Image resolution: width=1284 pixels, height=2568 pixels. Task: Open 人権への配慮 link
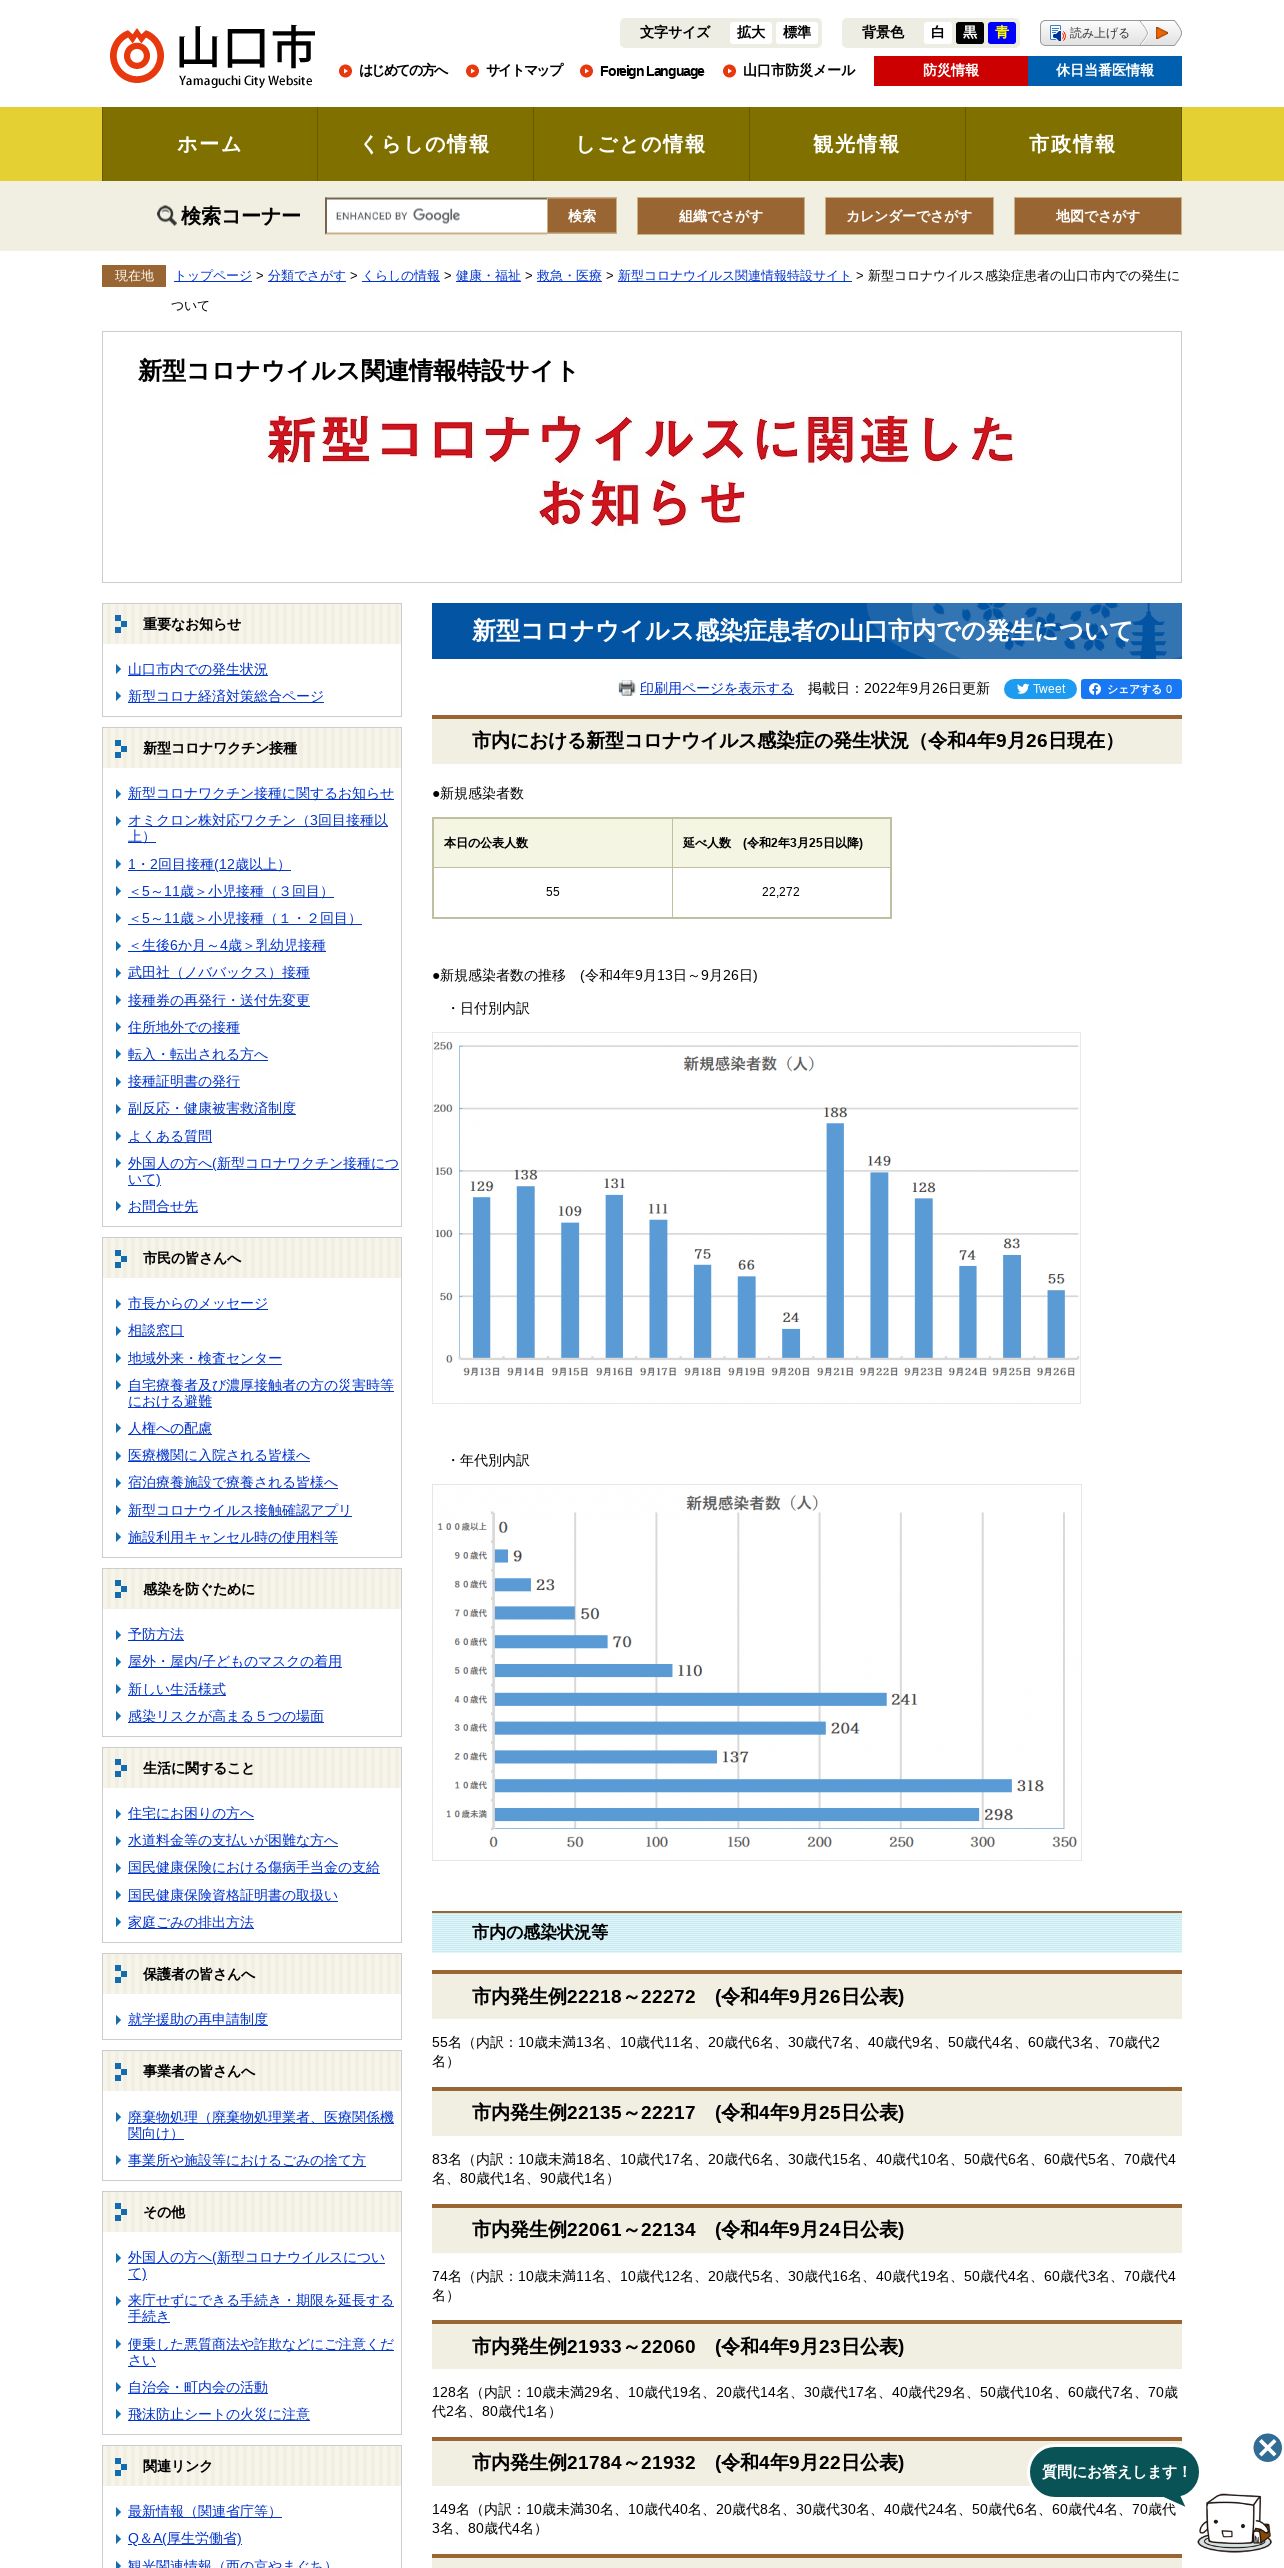click(x=170, y=1428)
